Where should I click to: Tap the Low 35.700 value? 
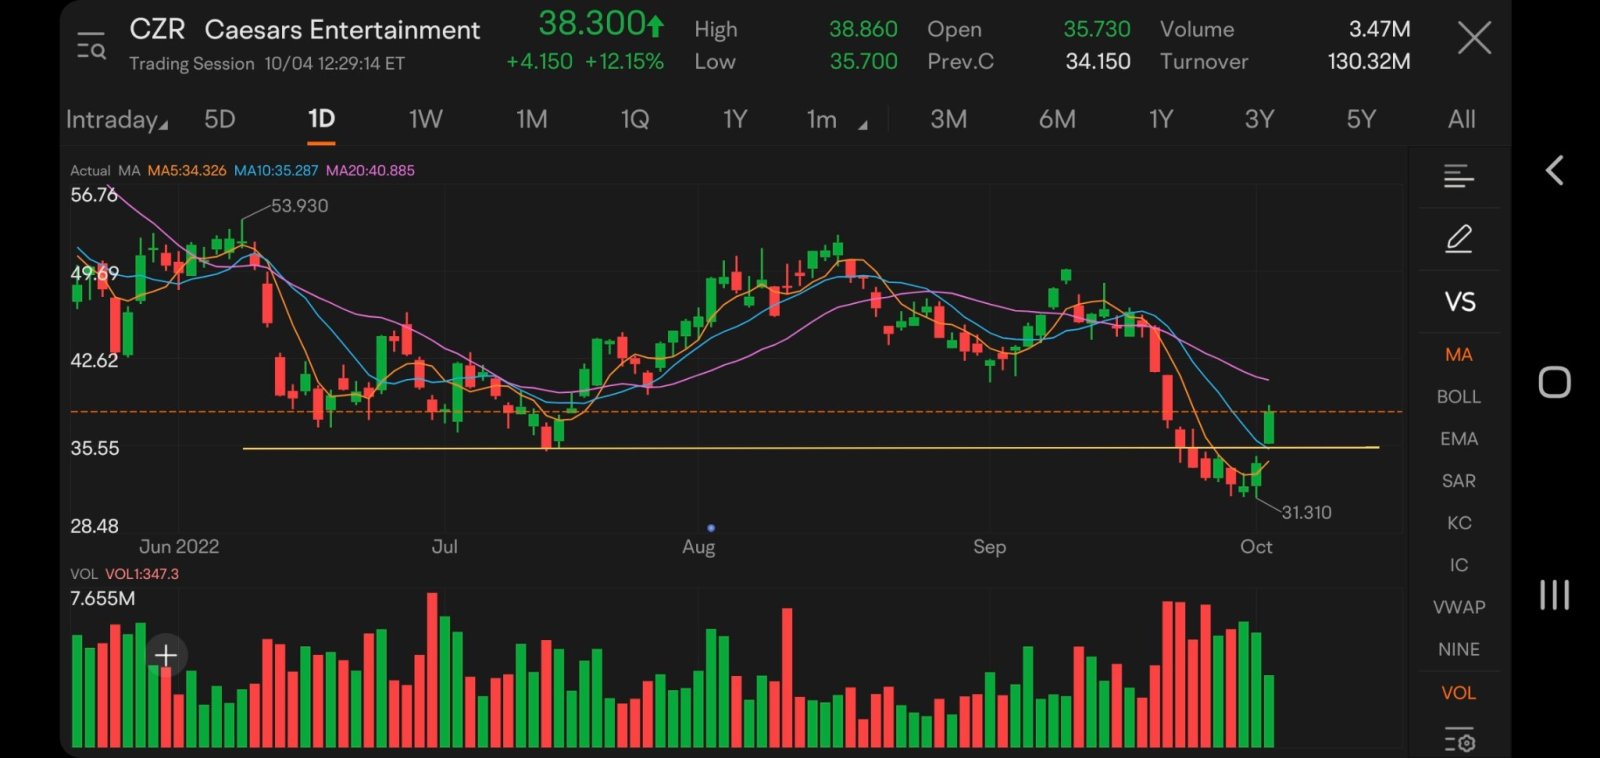click(x=863, y=62)
